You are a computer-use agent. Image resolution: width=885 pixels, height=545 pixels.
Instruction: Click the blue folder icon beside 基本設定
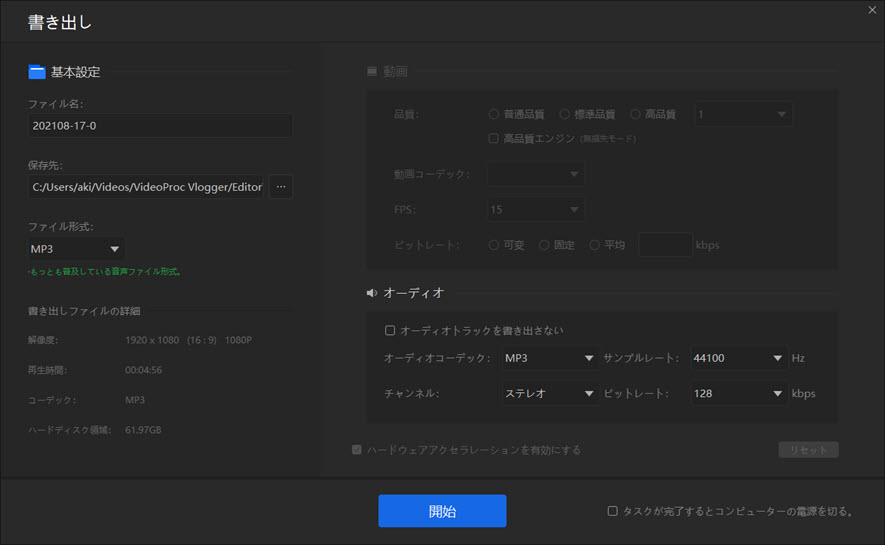(x=37, y=72)
